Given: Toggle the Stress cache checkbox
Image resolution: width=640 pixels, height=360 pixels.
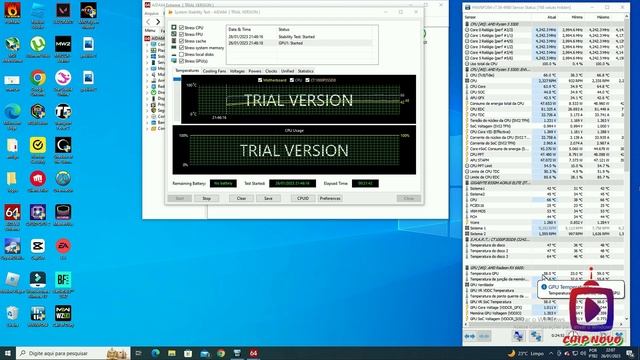Looking at the screenshot, I should pyautogui.click(x=182, y=41).
